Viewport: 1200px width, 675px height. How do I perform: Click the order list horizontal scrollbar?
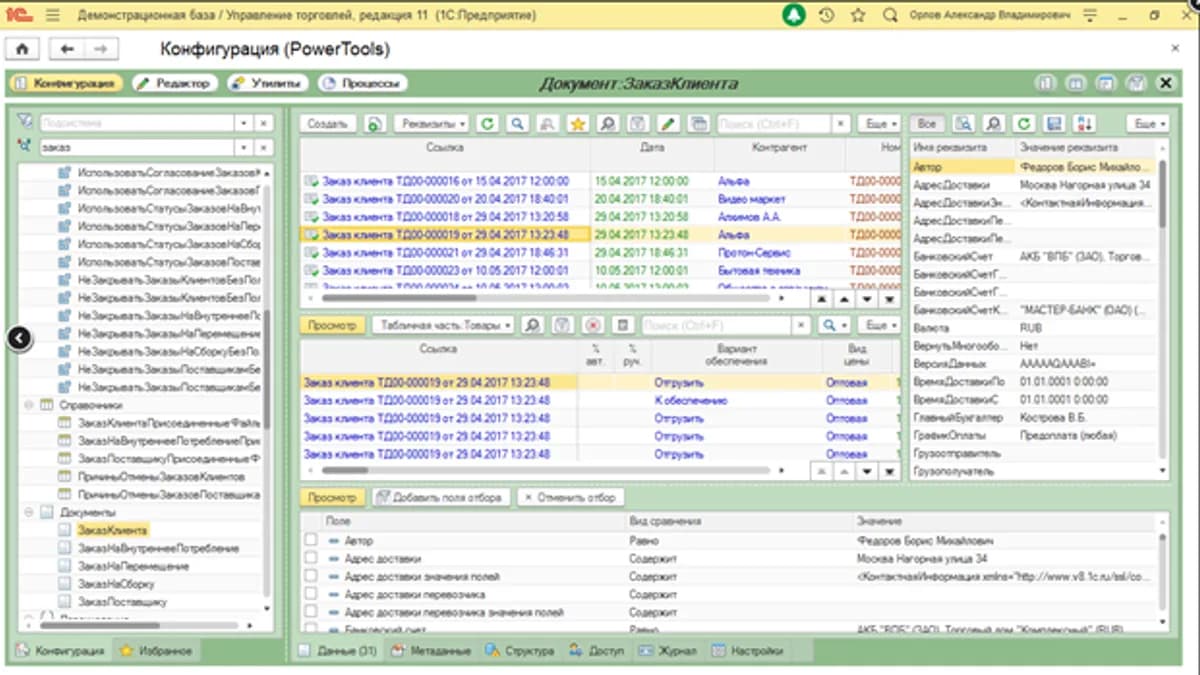coord(560,298)
